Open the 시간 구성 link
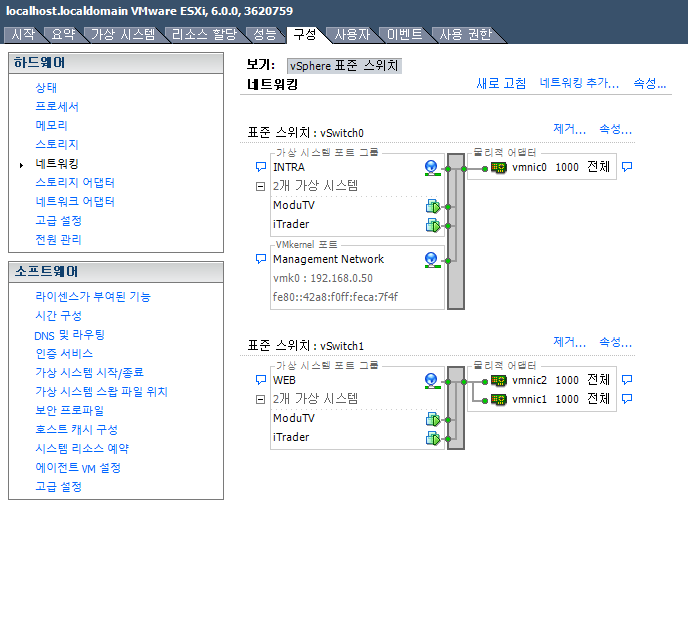This screenshot has height=630, width=688. click(58, 316)
